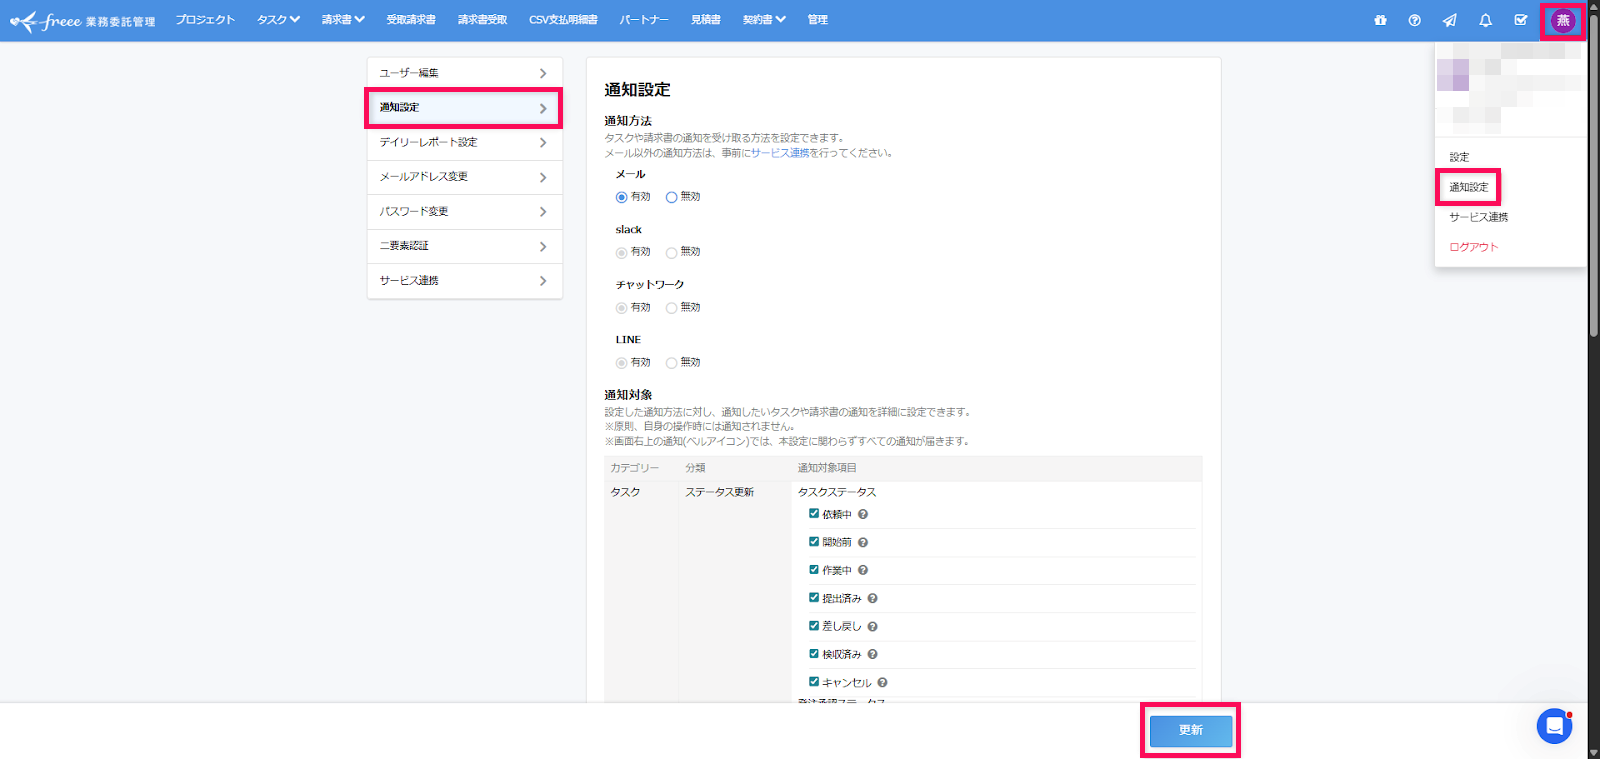Viewport: 1600px width, 759px height.
Task: Select 無効 radio under LINE
Action: [x=672, y=363]
